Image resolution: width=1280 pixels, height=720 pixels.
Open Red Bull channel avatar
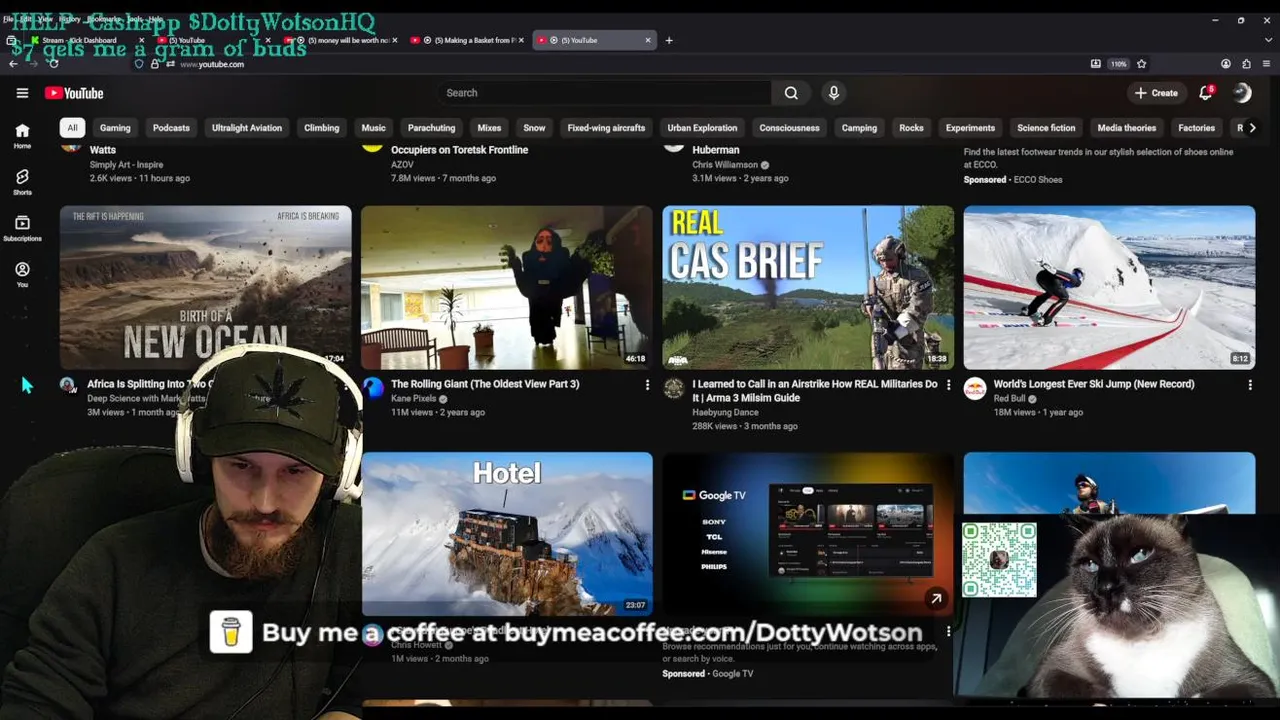(x=975, y=388)
